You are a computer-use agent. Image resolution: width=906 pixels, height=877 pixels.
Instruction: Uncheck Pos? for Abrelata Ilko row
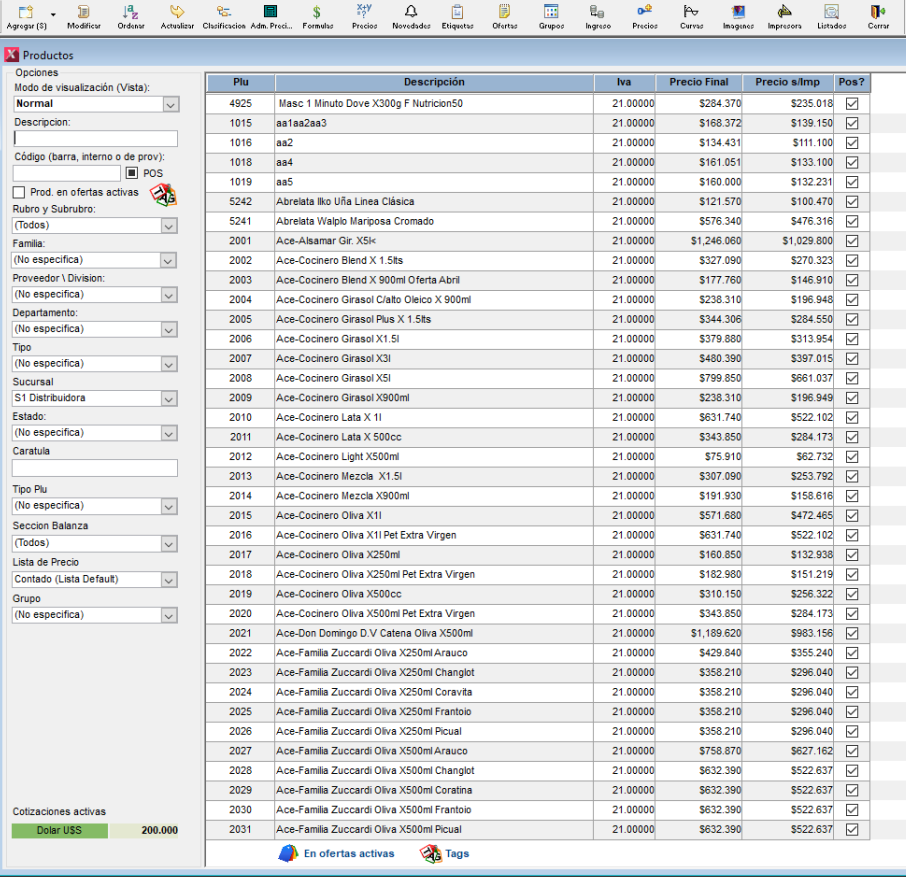coord(852,201)
